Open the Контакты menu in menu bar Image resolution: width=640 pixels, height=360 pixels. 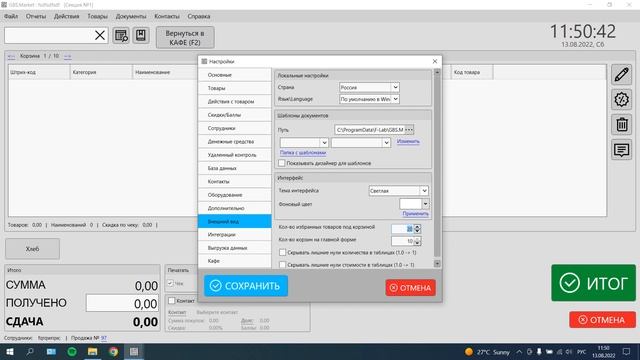coord(167,16)
